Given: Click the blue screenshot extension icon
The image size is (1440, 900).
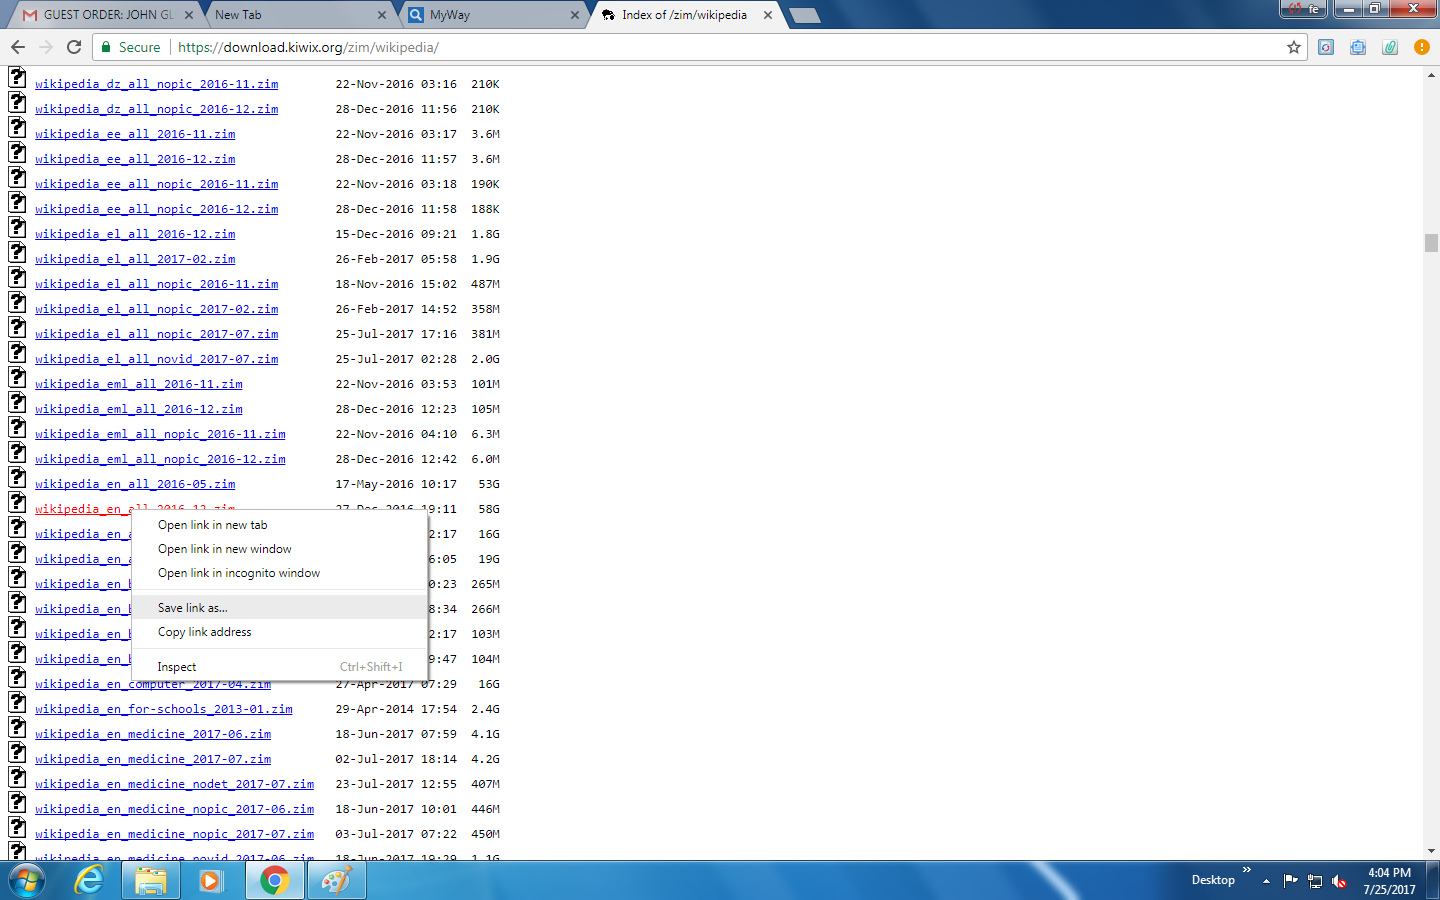Looking at the screenshot, I should (1358, 47).
